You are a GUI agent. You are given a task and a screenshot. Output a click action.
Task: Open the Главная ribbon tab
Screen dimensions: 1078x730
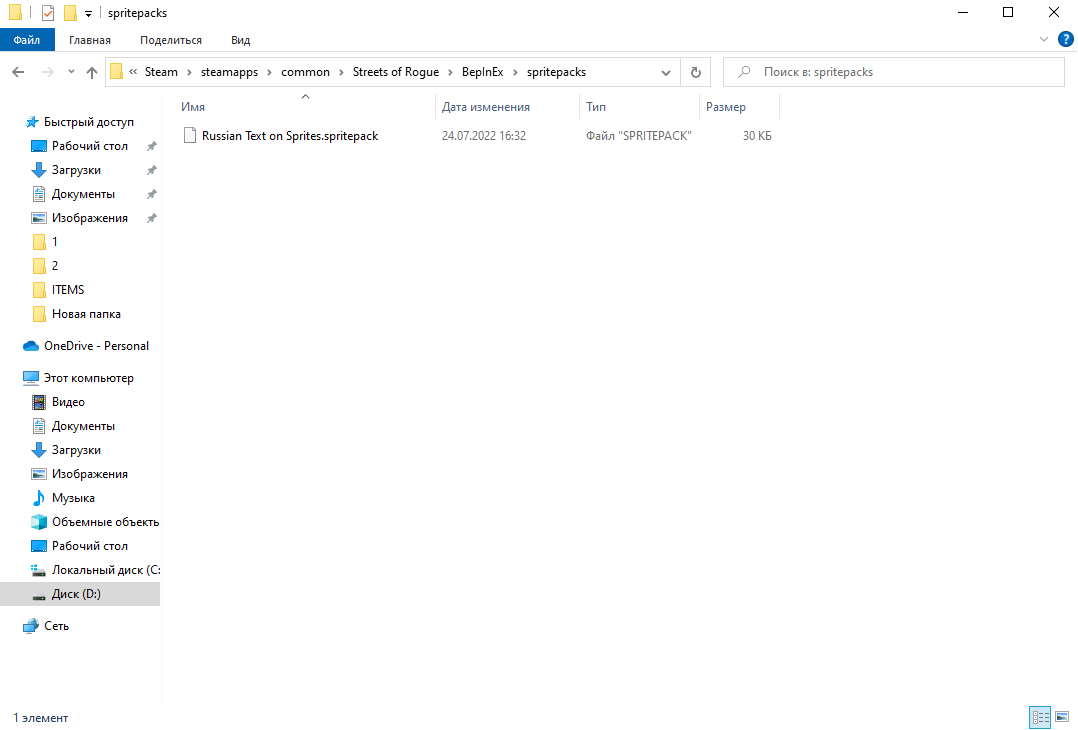[89, 40]
